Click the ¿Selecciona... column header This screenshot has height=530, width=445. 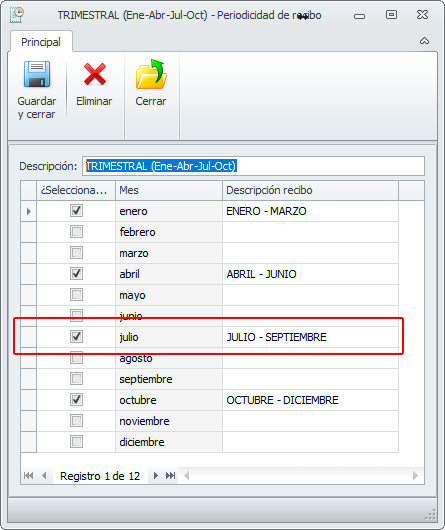76,190
